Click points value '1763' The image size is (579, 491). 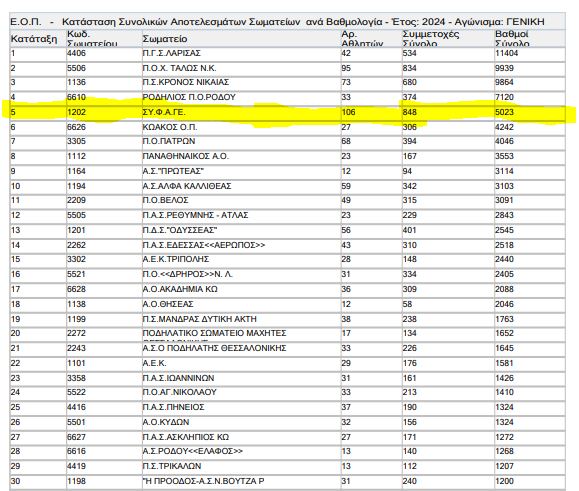[504, 319]
